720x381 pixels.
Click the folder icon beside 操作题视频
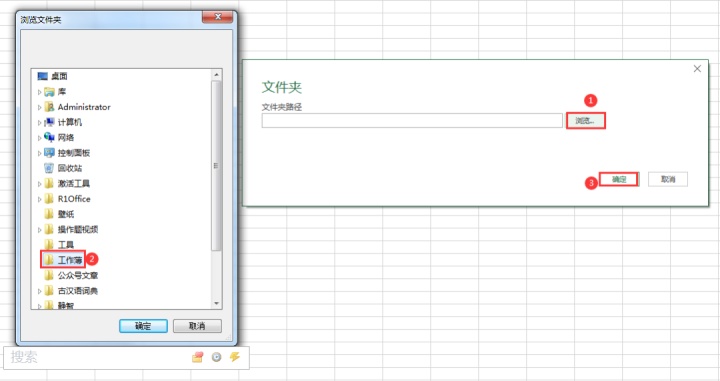click(49, 230)
